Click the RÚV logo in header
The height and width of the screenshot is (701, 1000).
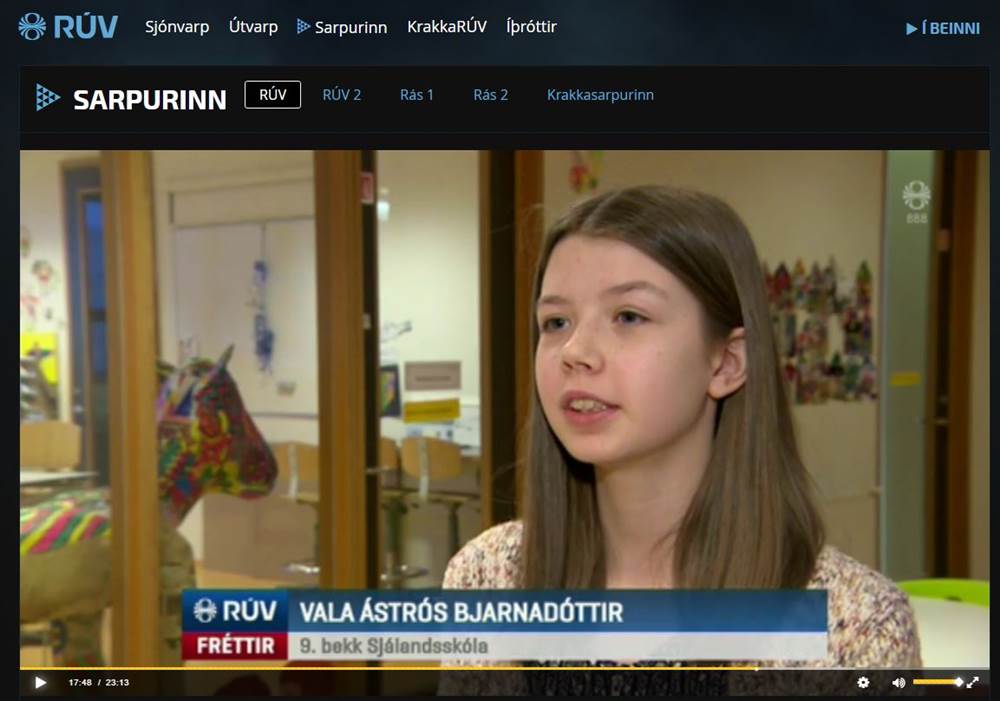(68, 27)
